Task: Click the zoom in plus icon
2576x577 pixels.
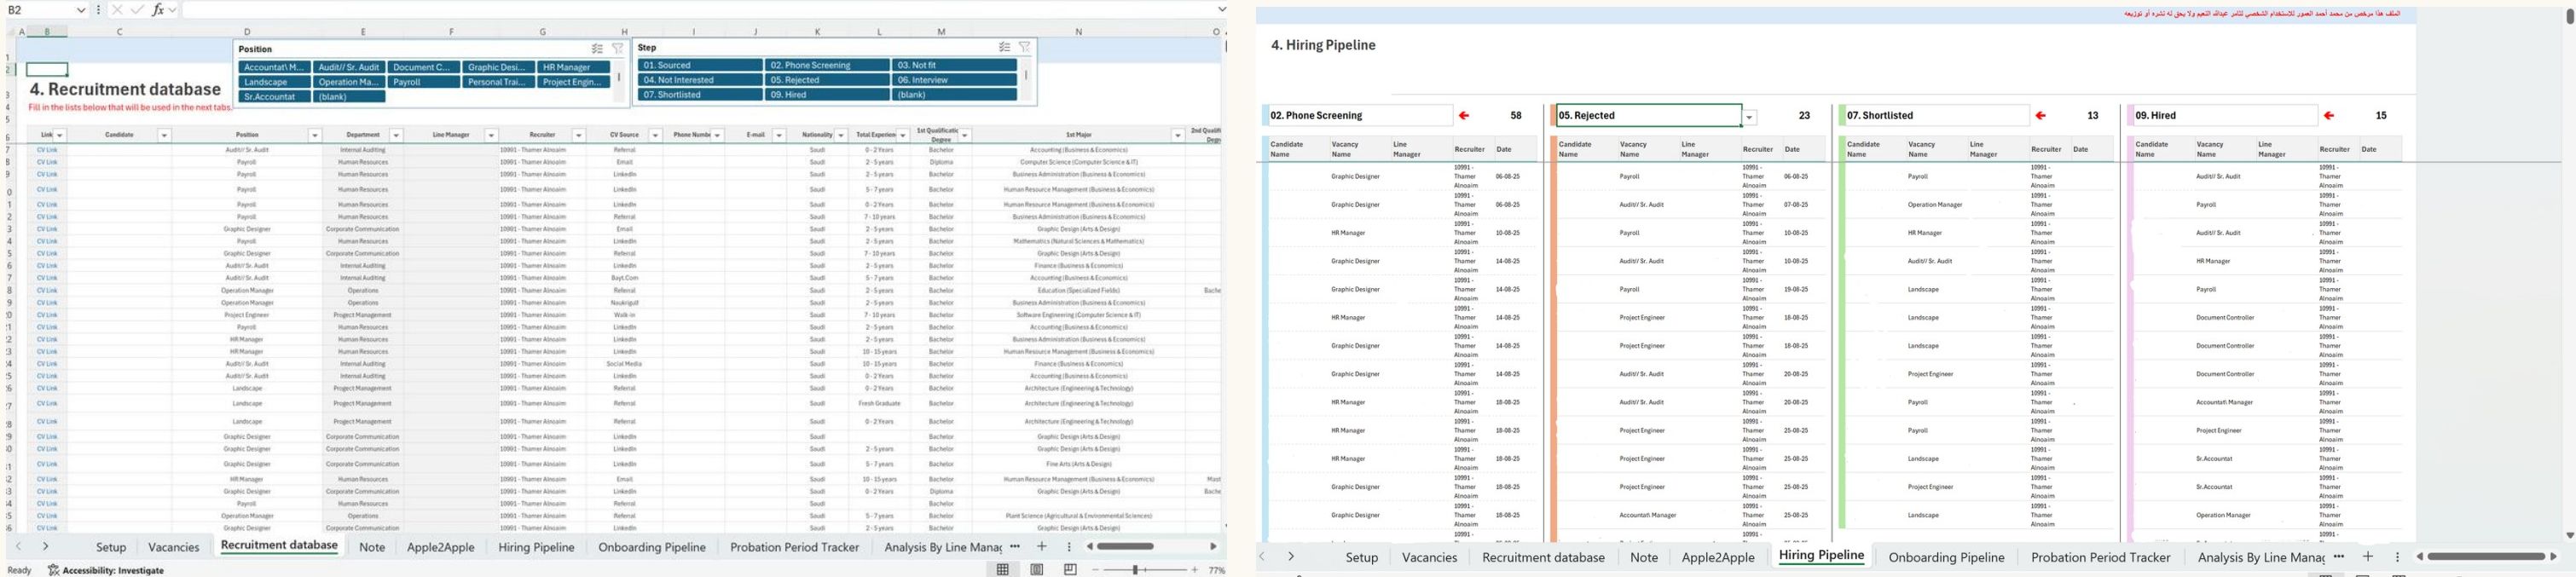Action: pyautogui.click(x=1195, y=570)
